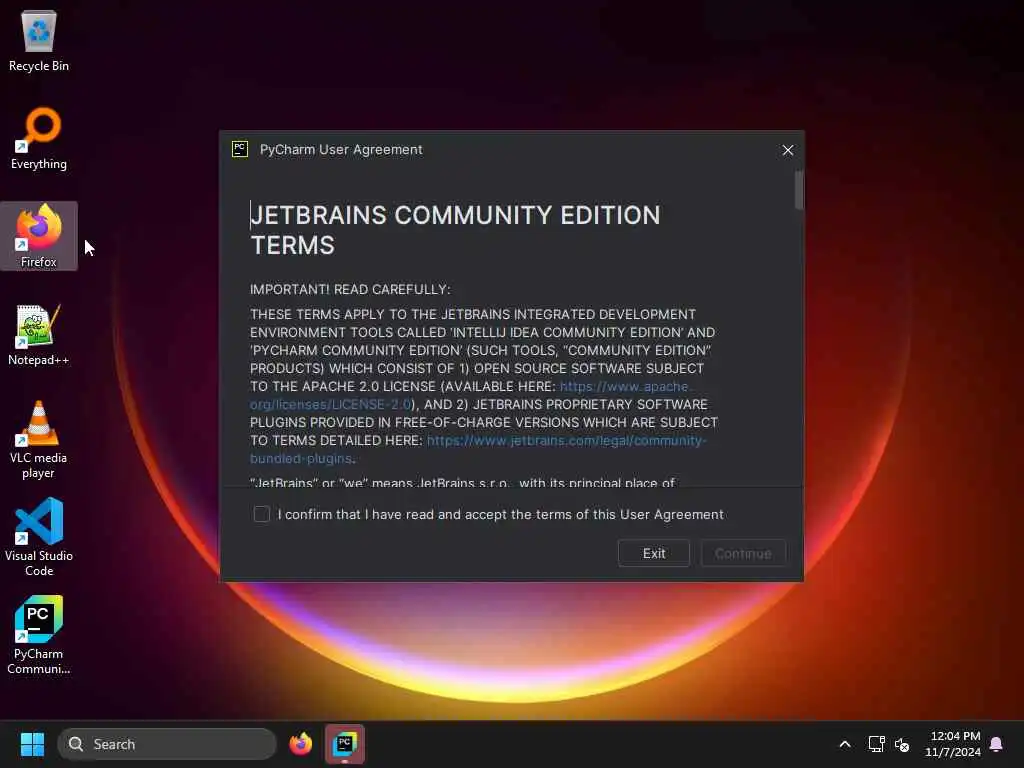Viewport: 1024px width, 768px height.
Task: Show hidden system tray icons
Action: (844, 744)
